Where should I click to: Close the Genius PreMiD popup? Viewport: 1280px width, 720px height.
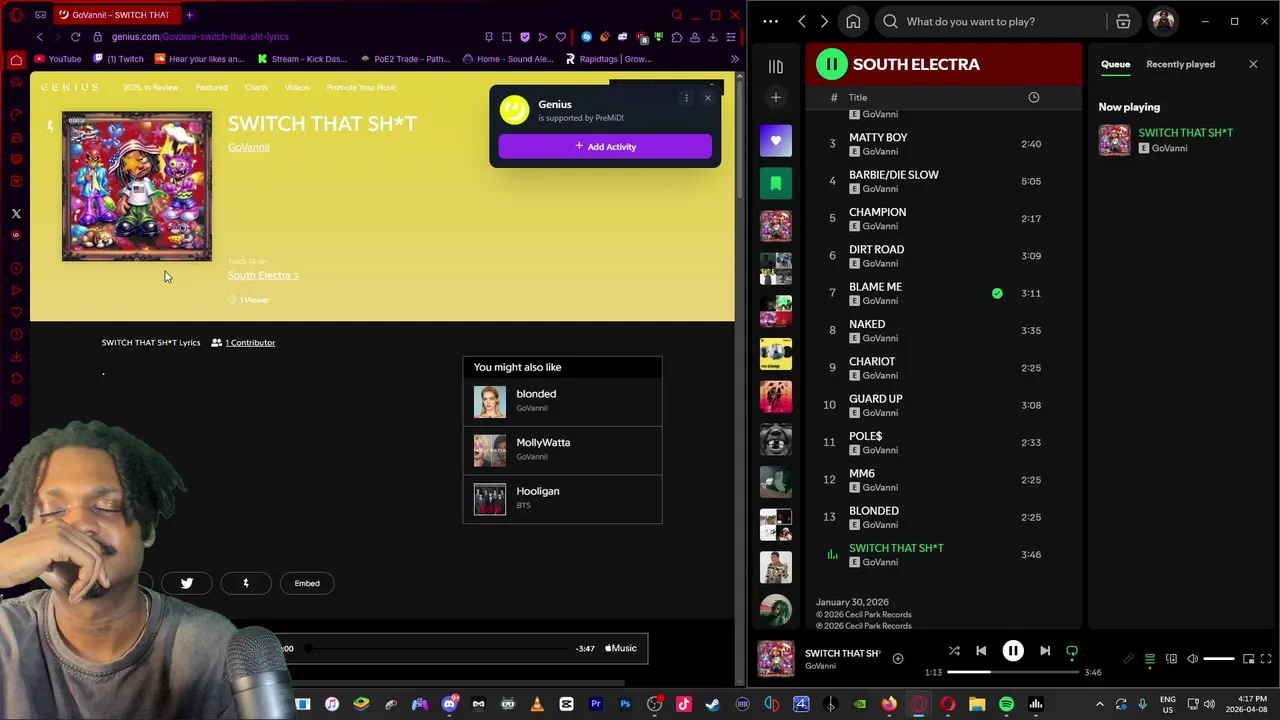click(x=708, y=98)
